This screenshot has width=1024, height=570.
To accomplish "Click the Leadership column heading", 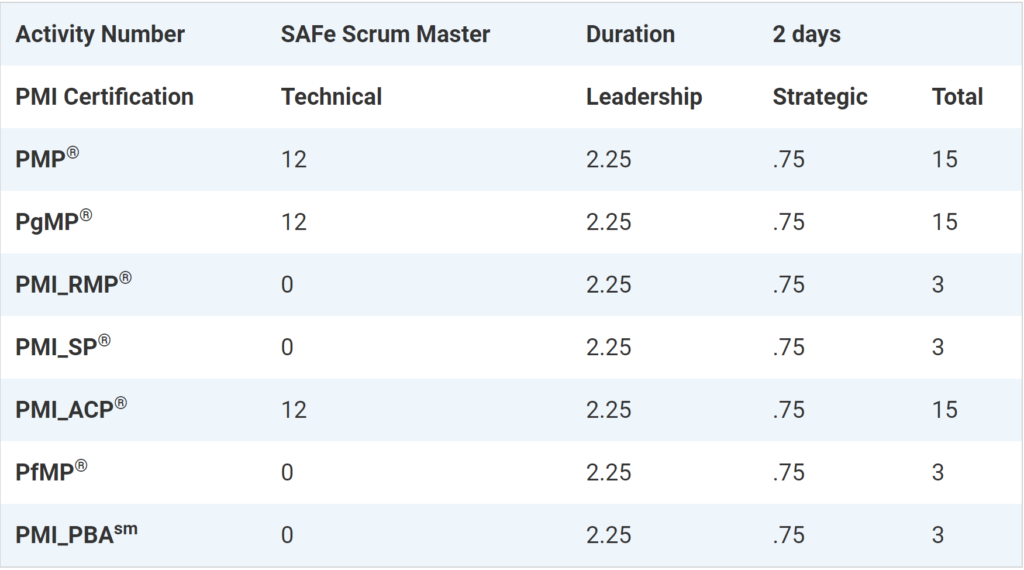I will click(644, 97).
